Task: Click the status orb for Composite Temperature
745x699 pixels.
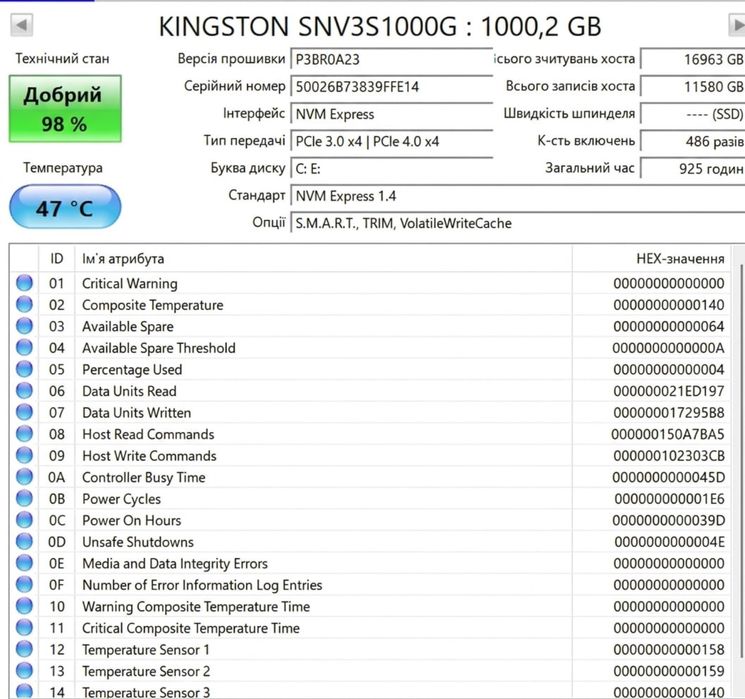Action: pos(24,304)
